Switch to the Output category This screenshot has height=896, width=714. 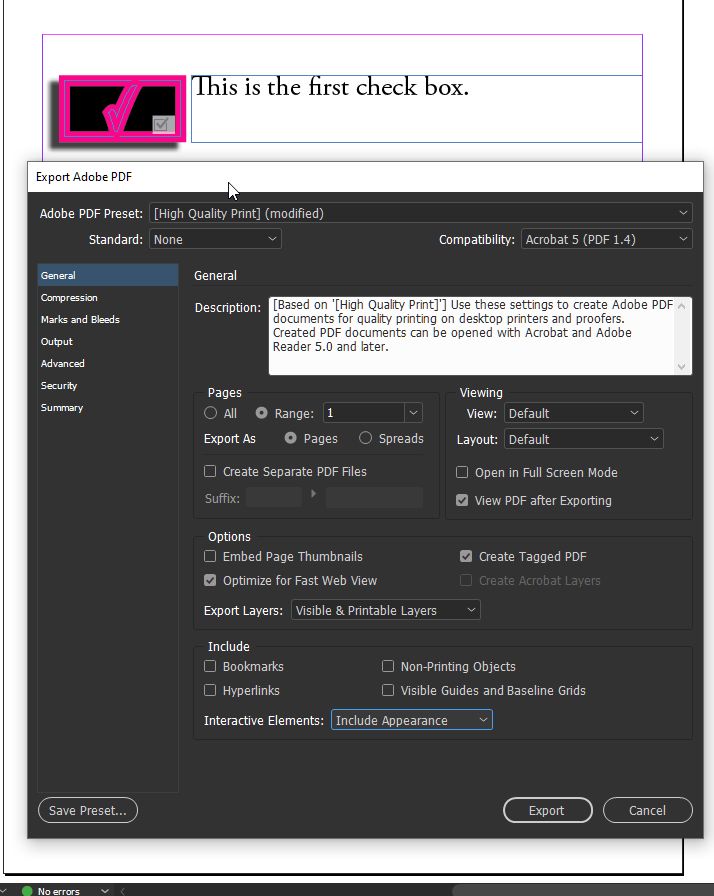108,341
